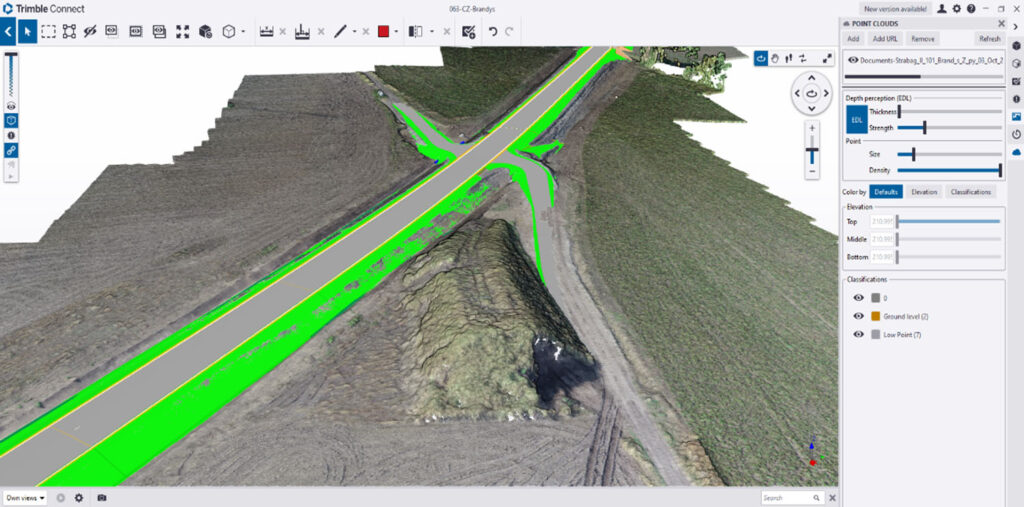This screenshot has height=507, width=1024.
Task: Hide the Ground level (2) classification
Action: coord(858,316)
